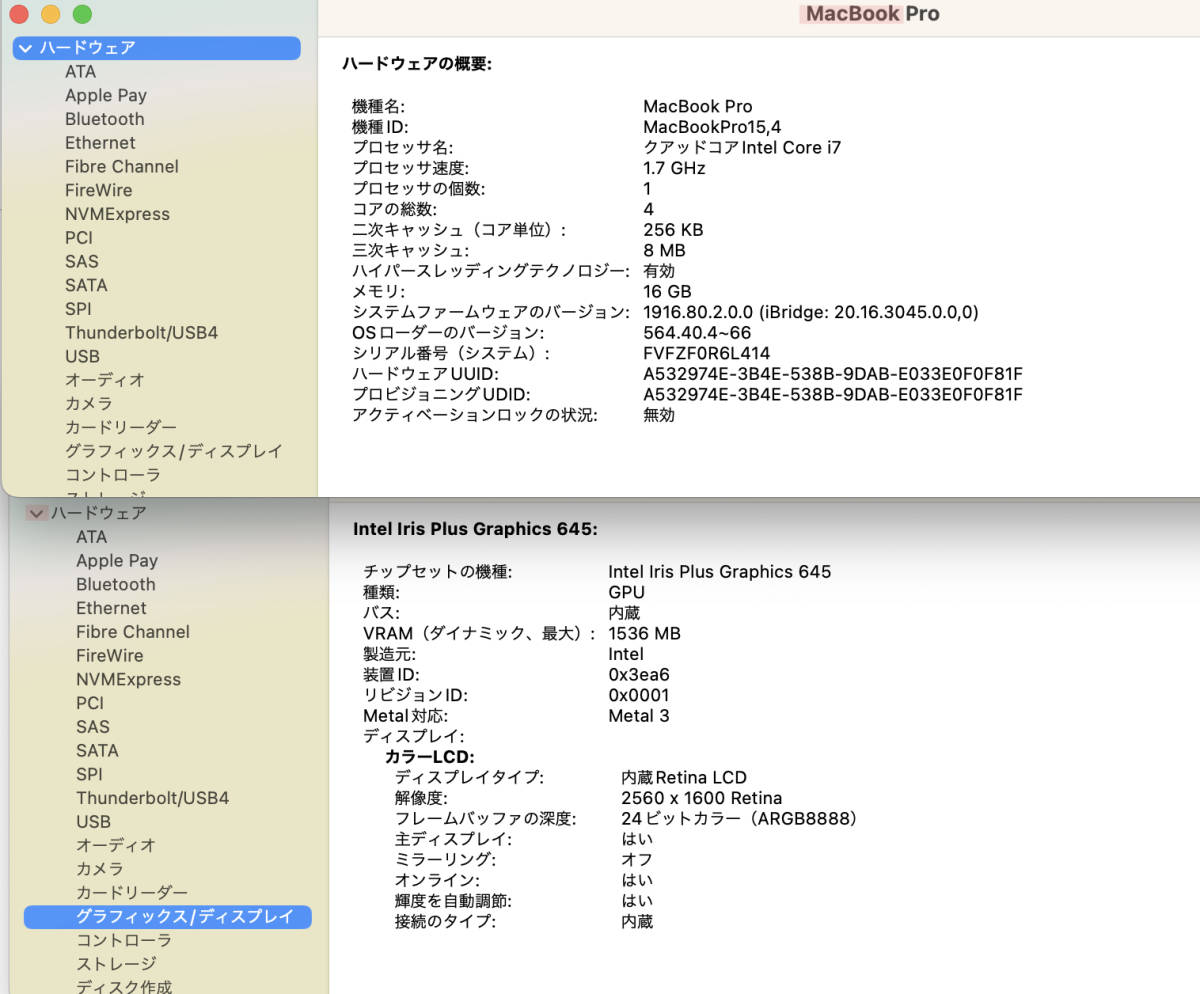The height and width of the screenshot is (994, 1200).
Task: Select PCI in lower window sidebar
Action: (90, 703)
